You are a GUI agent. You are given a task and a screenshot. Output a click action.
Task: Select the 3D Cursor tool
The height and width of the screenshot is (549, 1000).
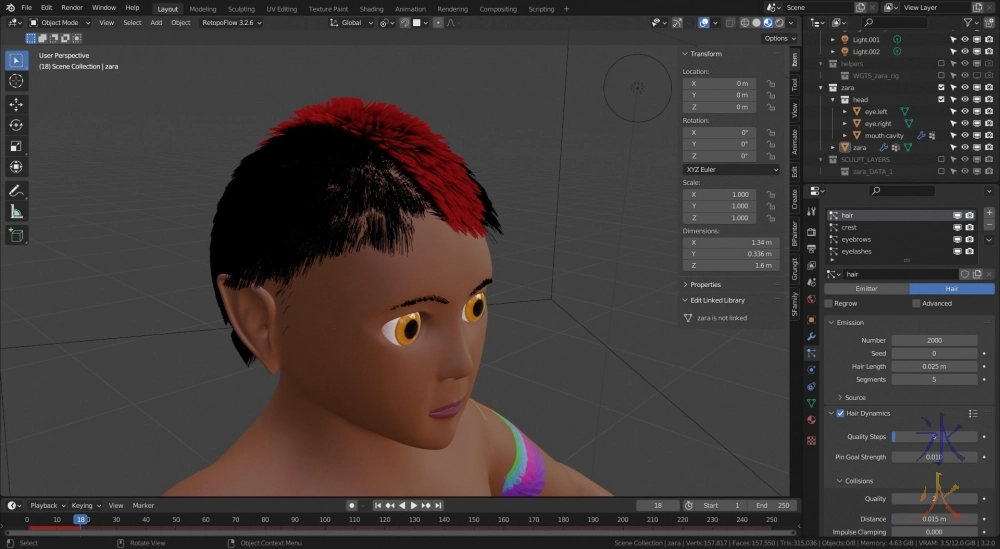click(16, 81)
